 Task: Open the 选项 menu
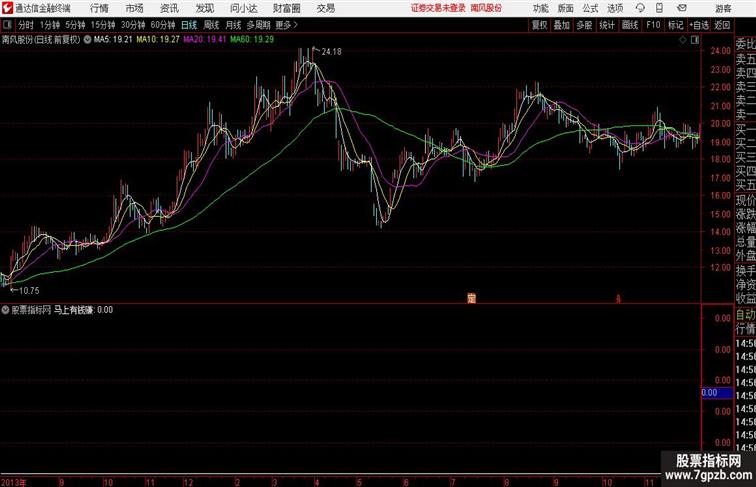tap(615, 8)
